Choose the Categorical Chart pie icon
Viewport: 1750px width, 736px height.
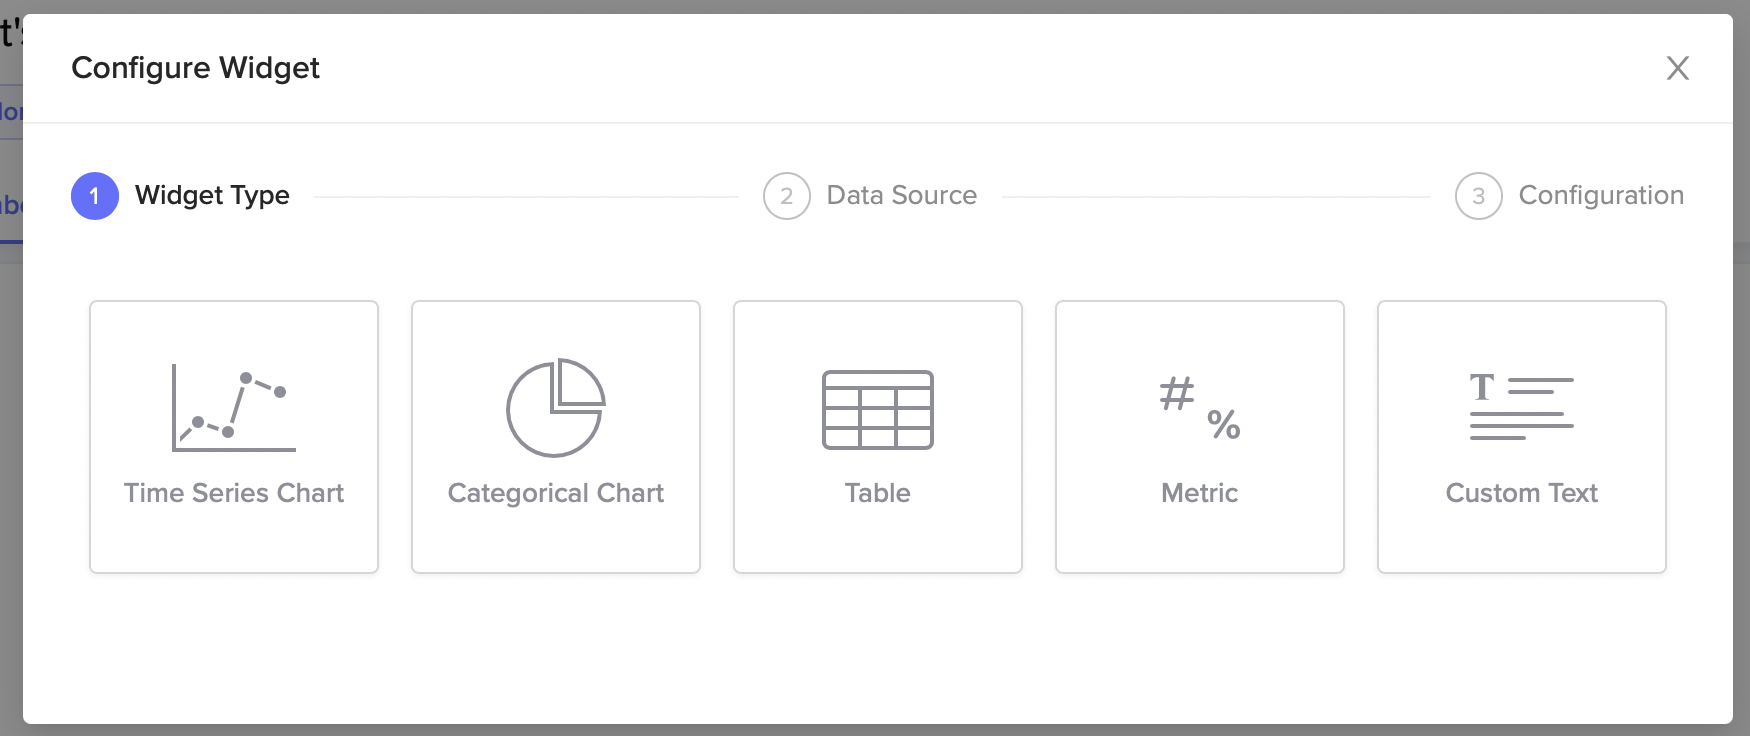point(556,407)
